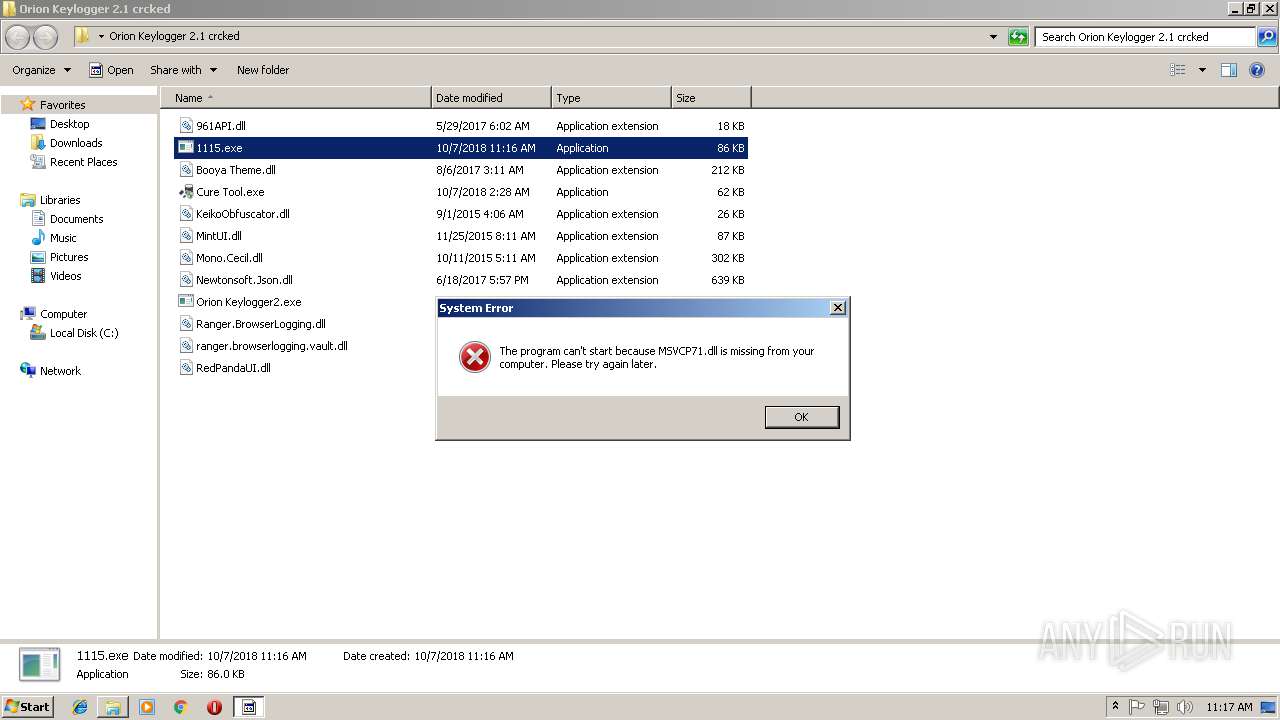Screen dimensions: 1280x720
Task: Open Desktop in Favorites
Action: [x=69, y=124]
